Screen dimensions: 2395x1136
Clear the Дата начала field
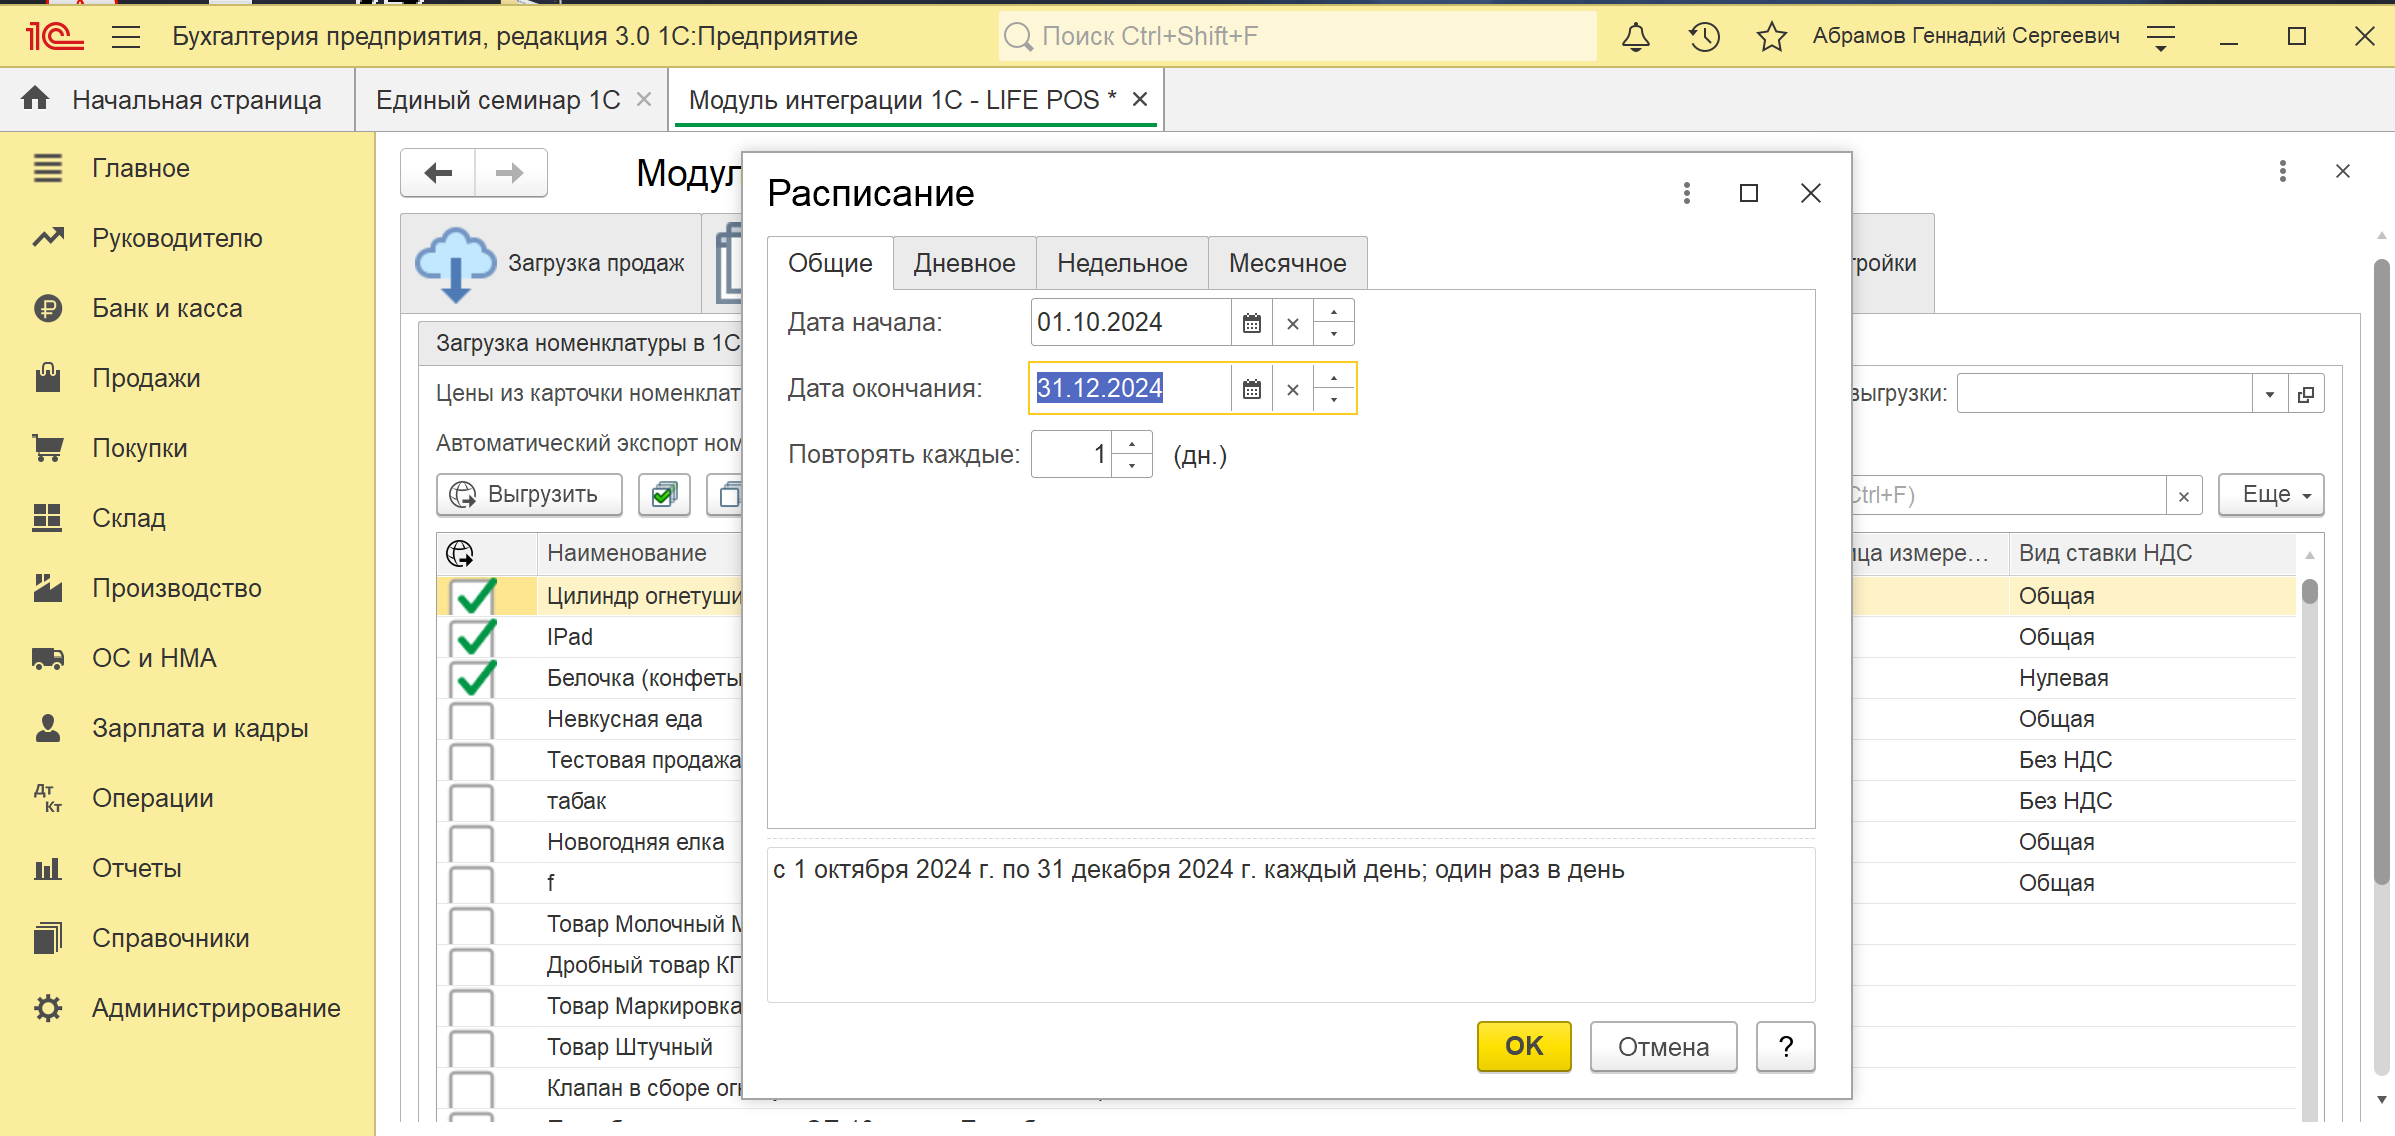pos(1293,323)
